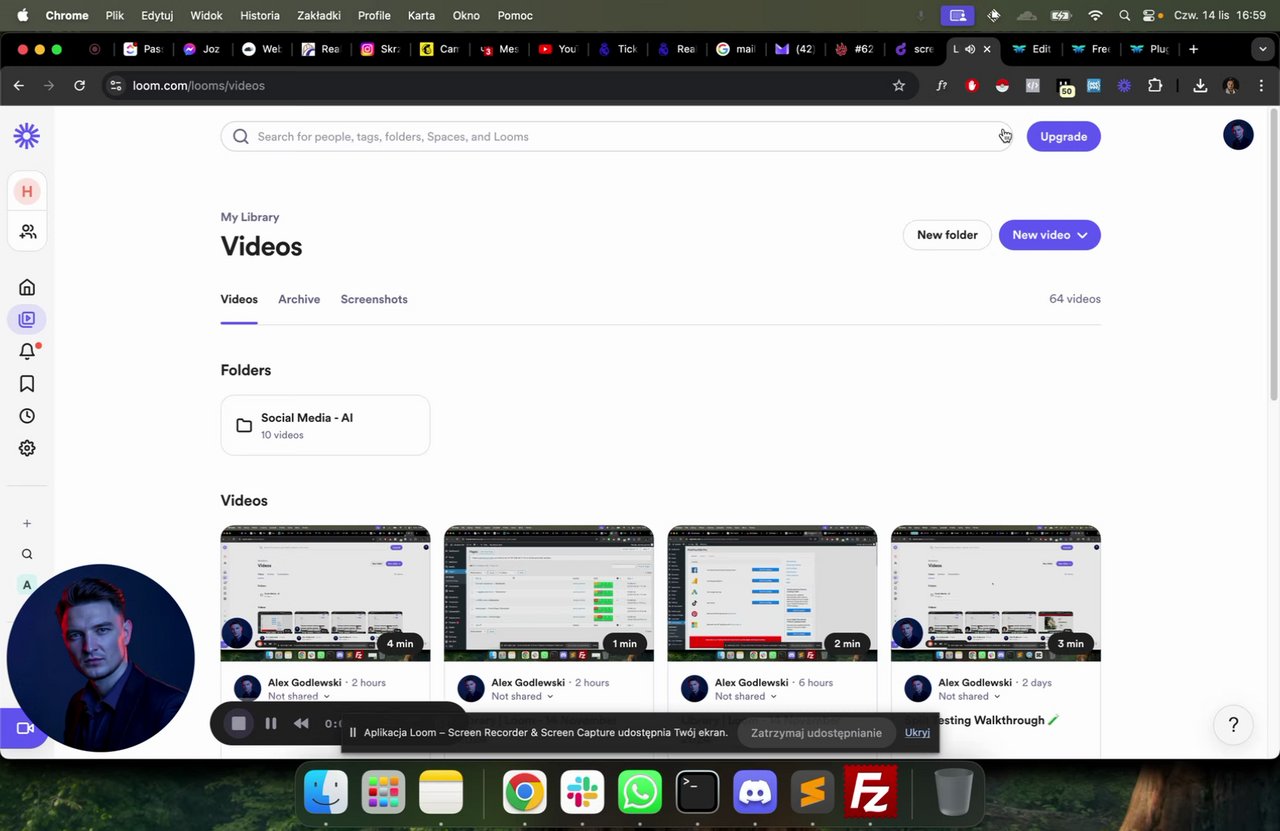Open Discord from the Dock
The width and height of the screenshot is (1280, 831).
point(755,793)
